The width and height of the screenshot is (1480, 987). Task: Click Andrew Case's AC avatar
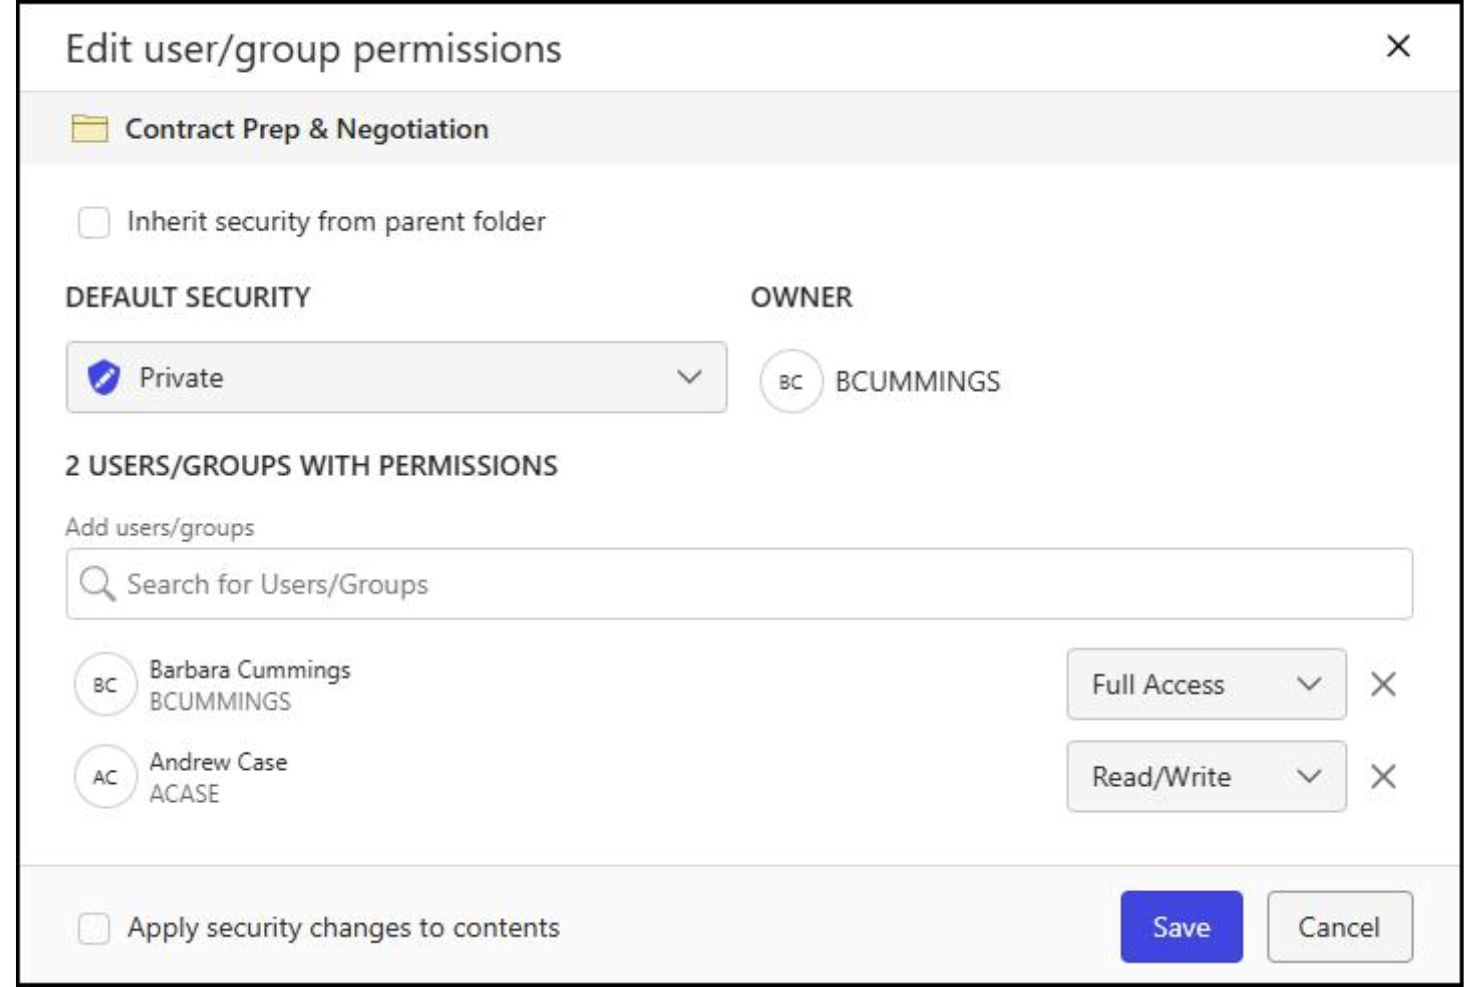coord(104,776)
